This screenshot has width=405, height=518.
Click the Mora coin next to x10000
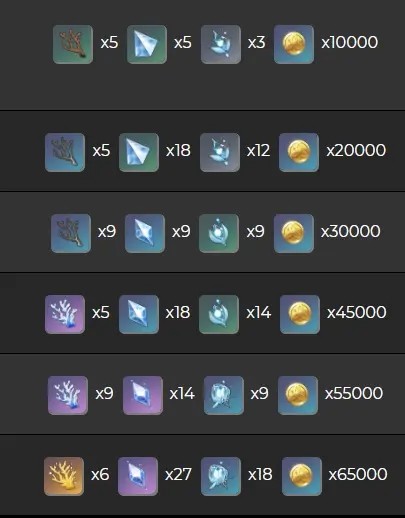coord(294,44)
